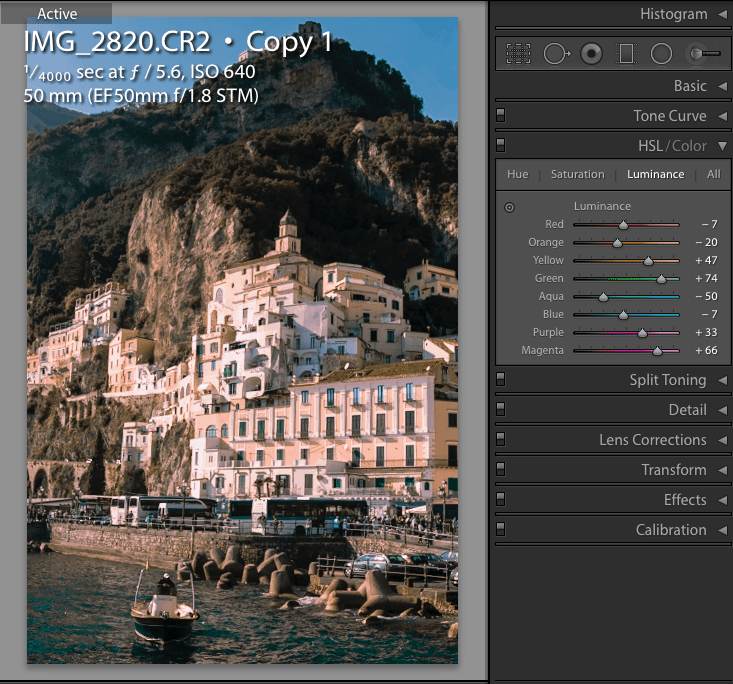The image size is (733, 684).
Task: Toggle the Transform panel switch
Action: (501, 469)
